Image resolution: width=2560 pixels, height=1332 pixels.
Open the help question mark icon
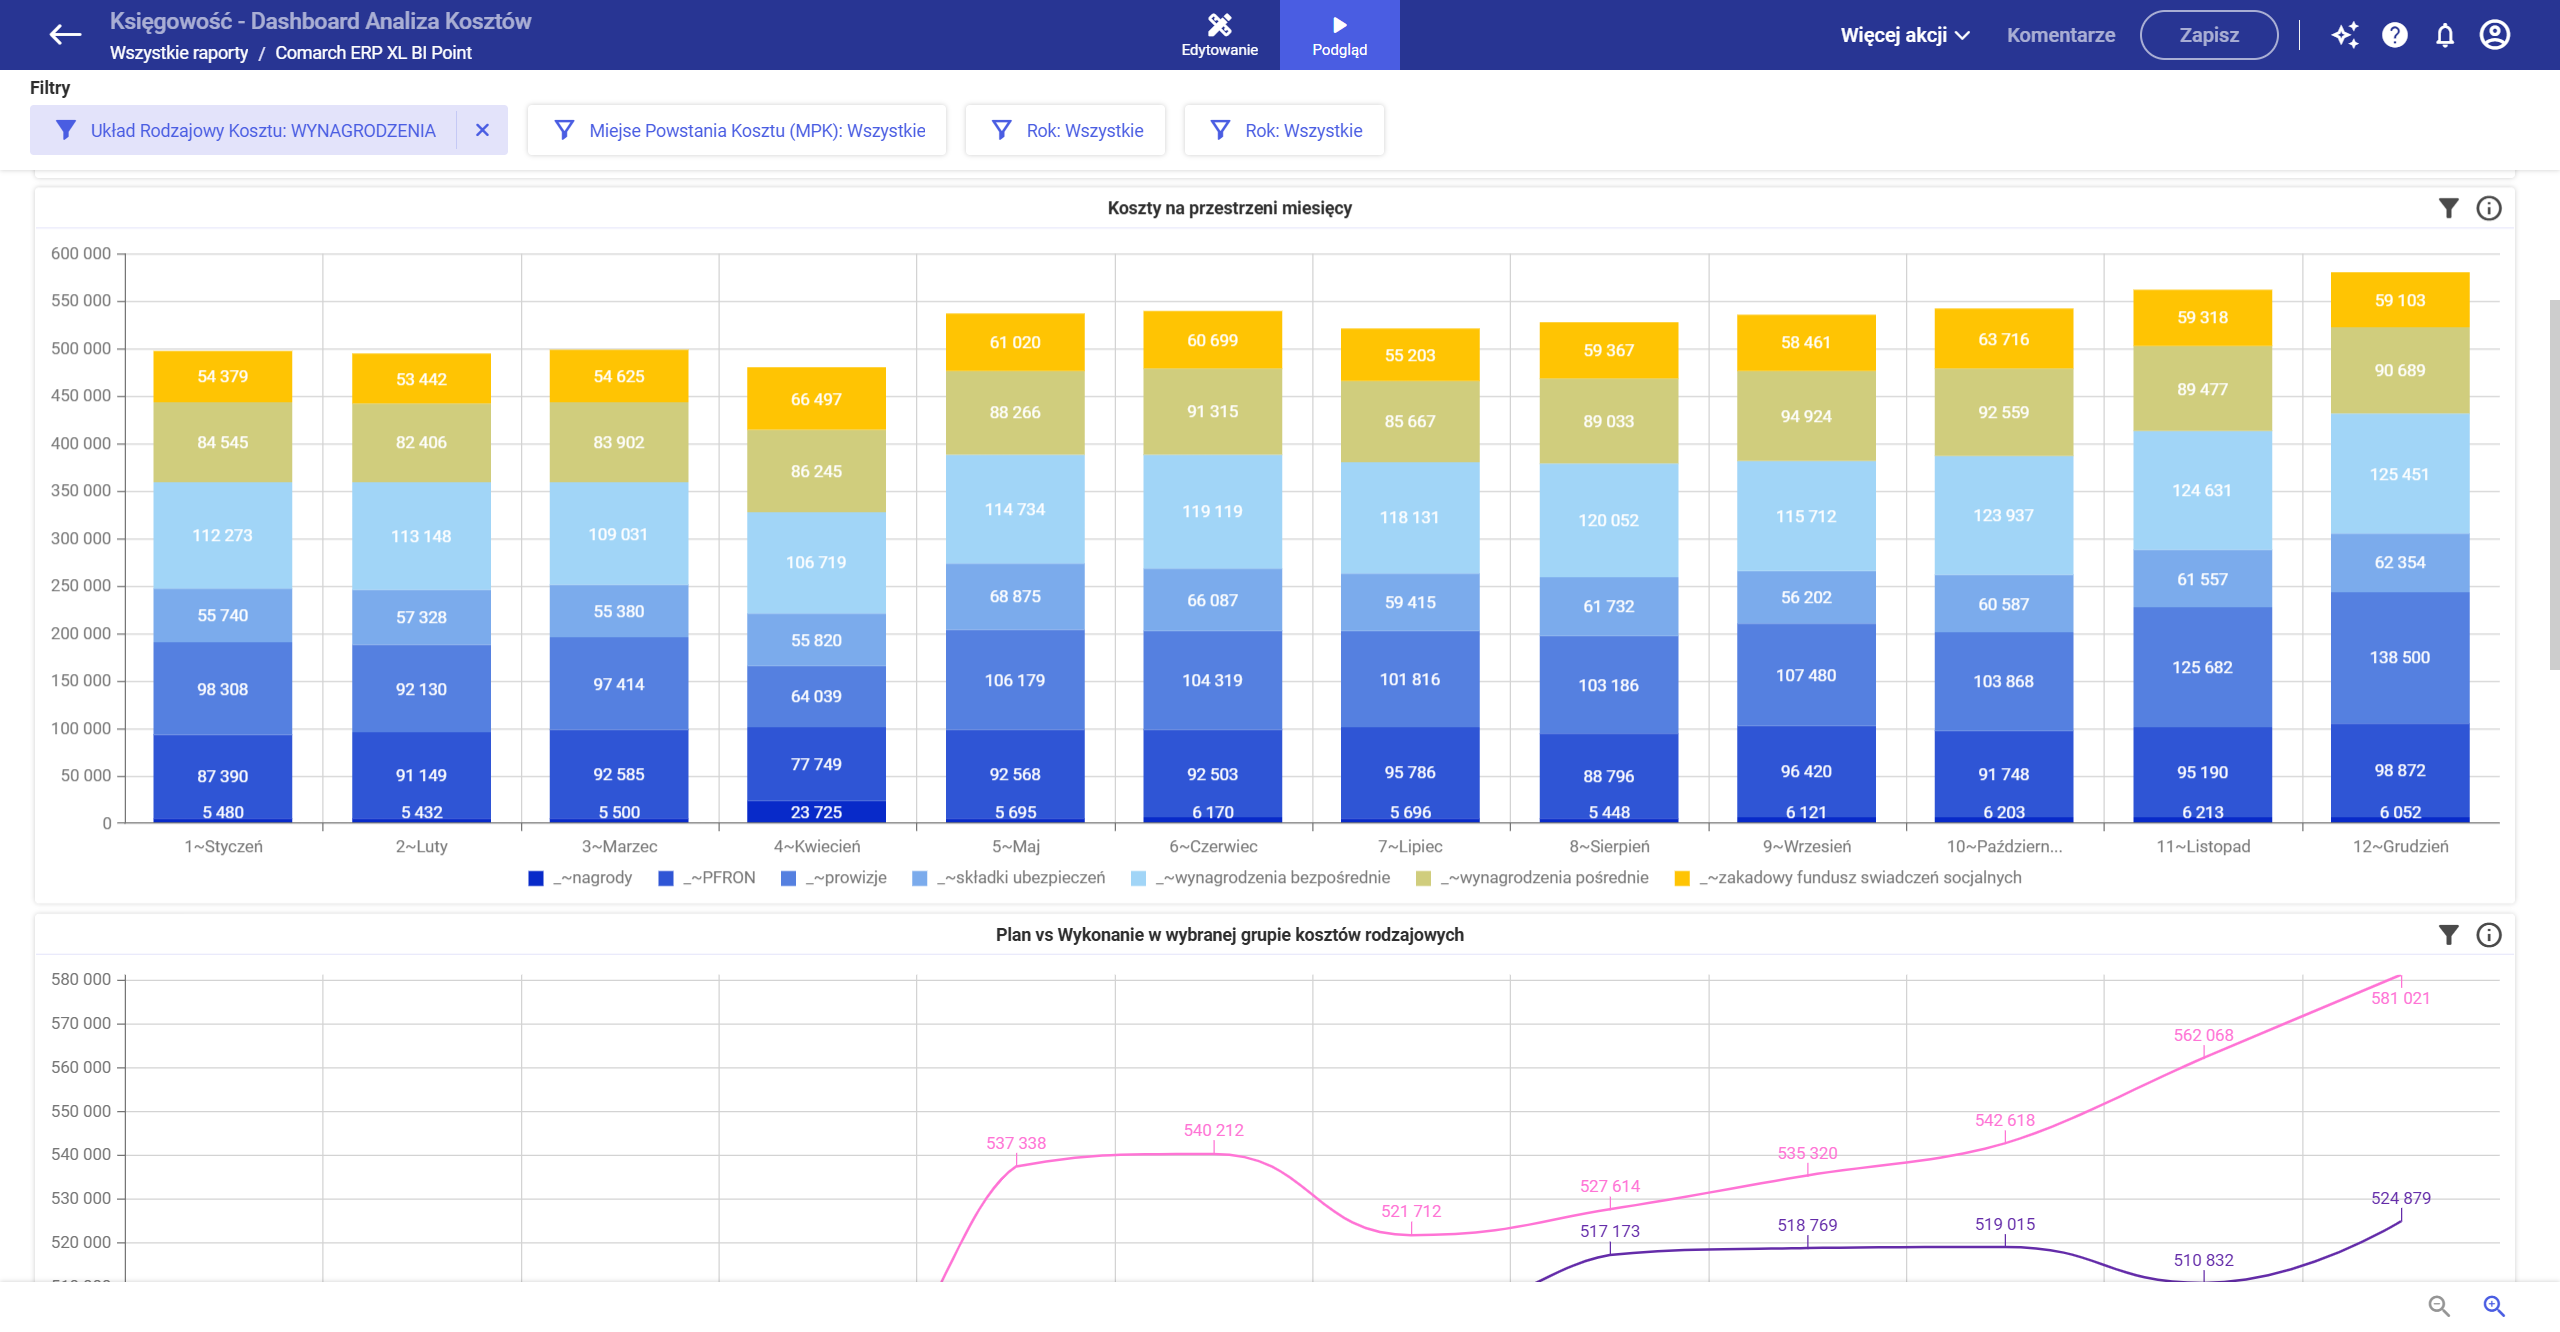point(2395,35)
